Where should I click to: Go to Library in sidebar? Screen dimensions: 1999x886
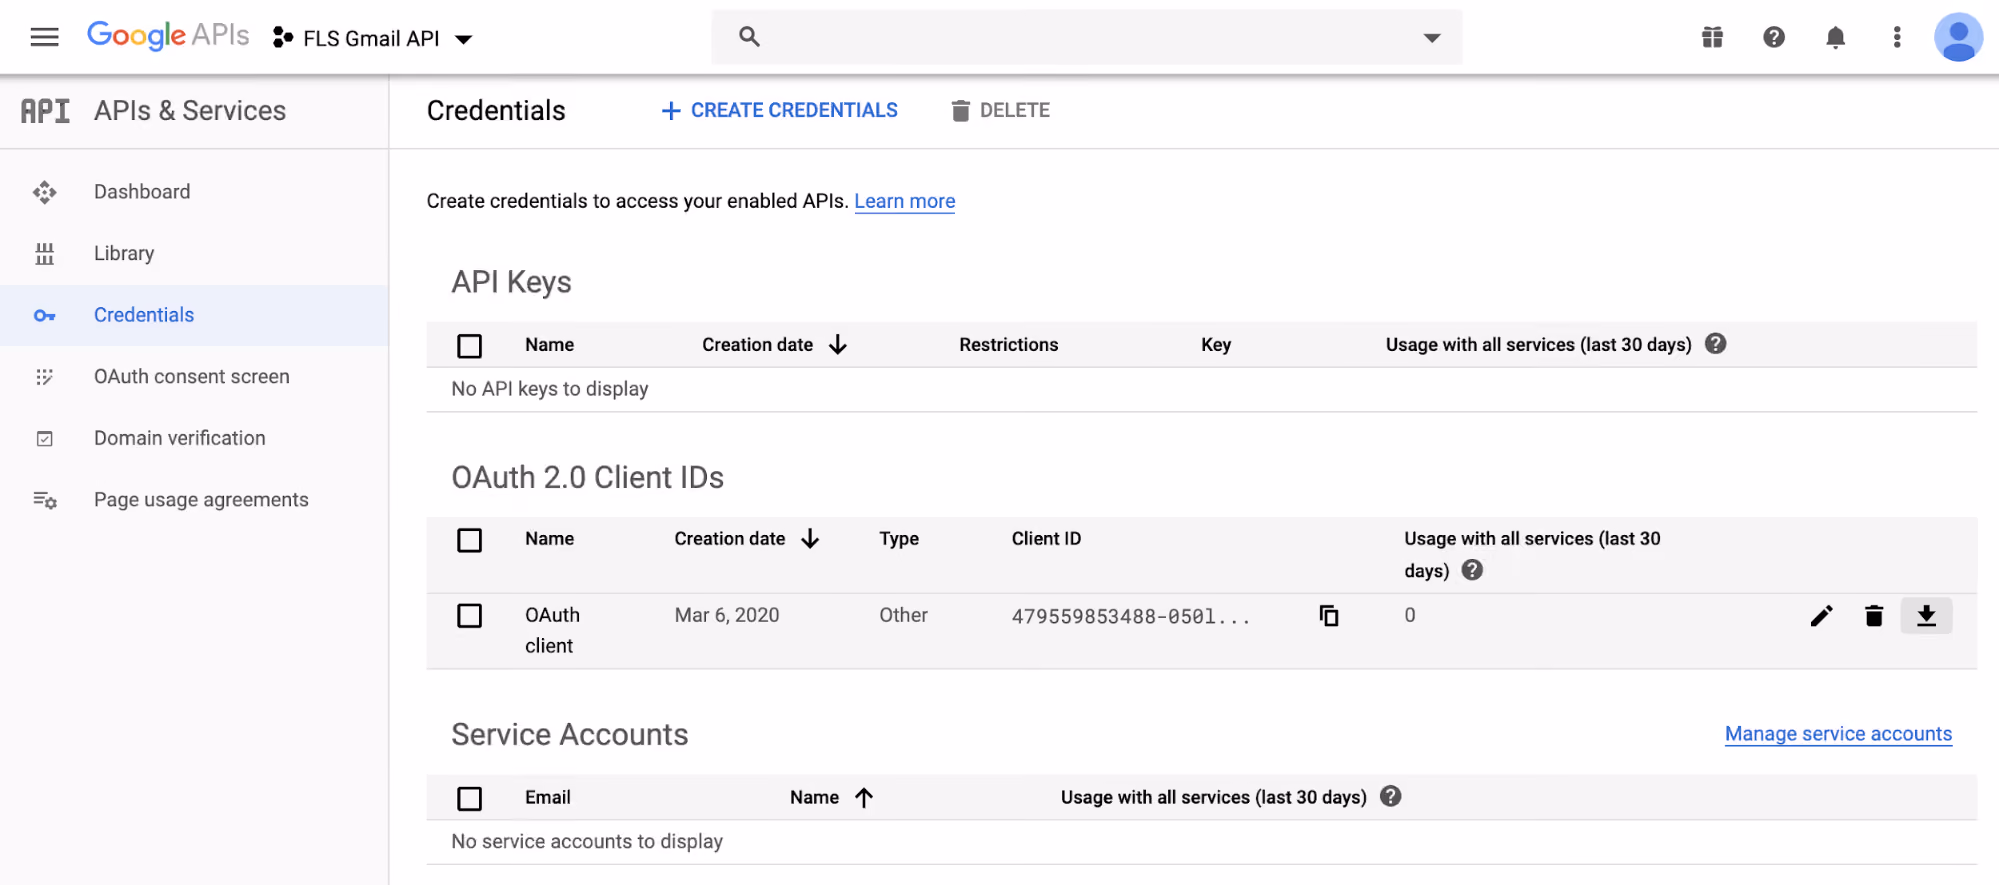(194, 254)
